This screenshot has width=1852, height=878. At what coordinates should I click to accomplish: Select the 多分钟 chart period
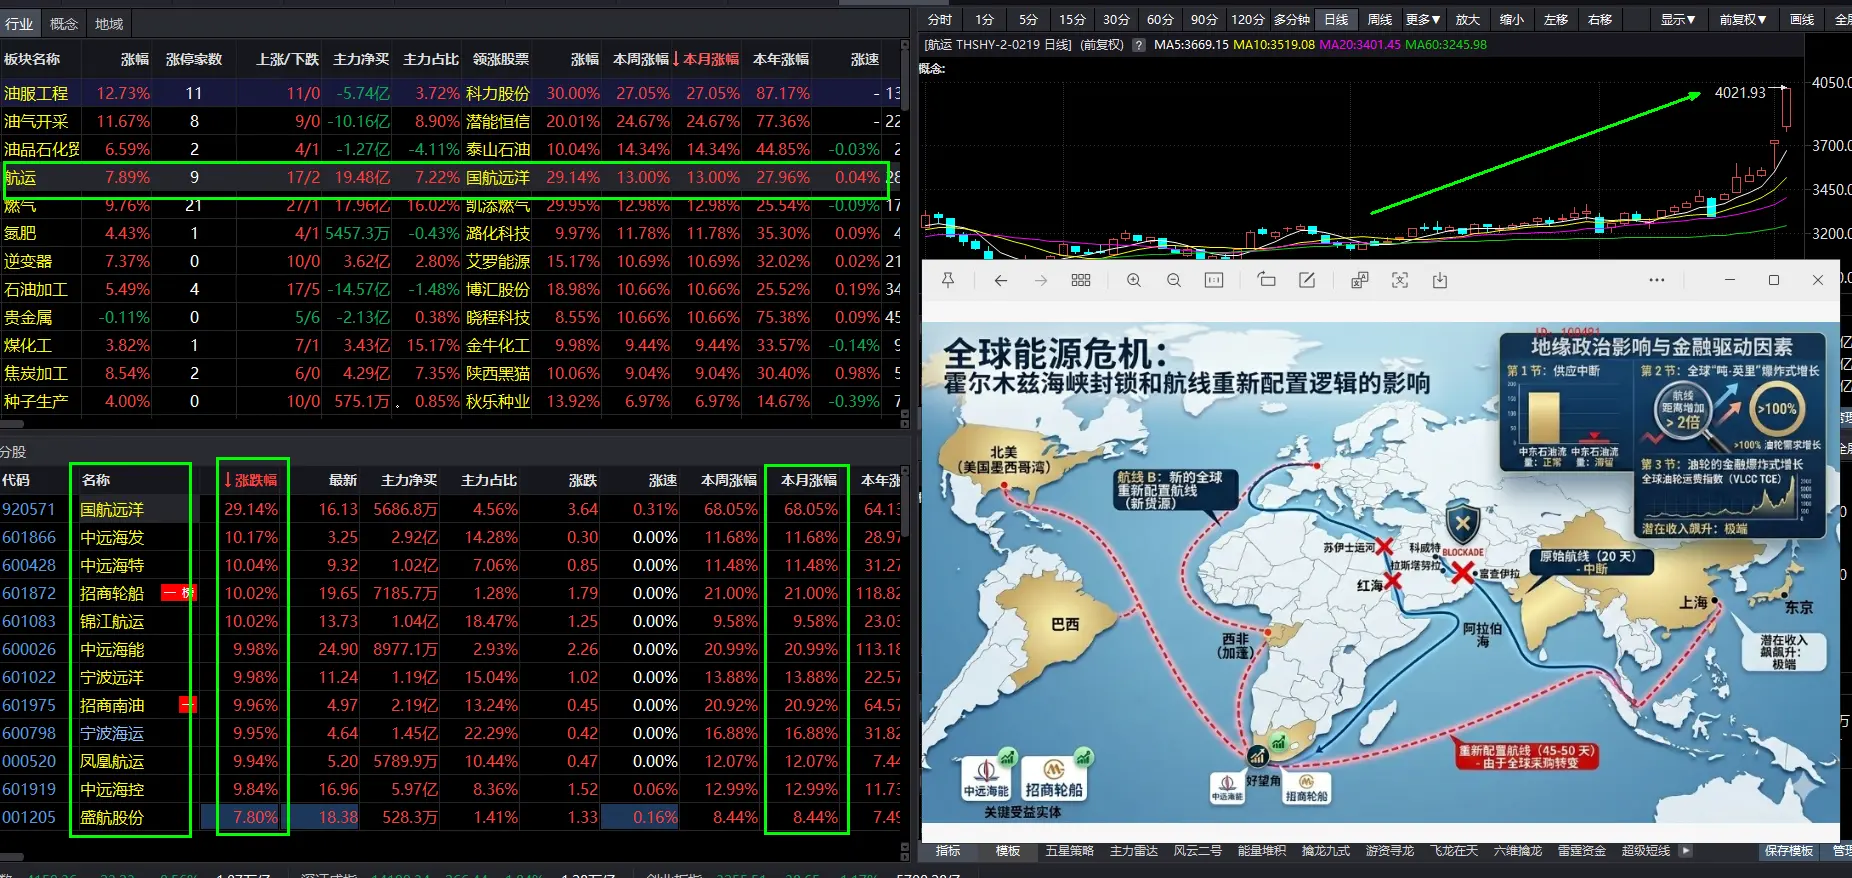[1291, 20]
